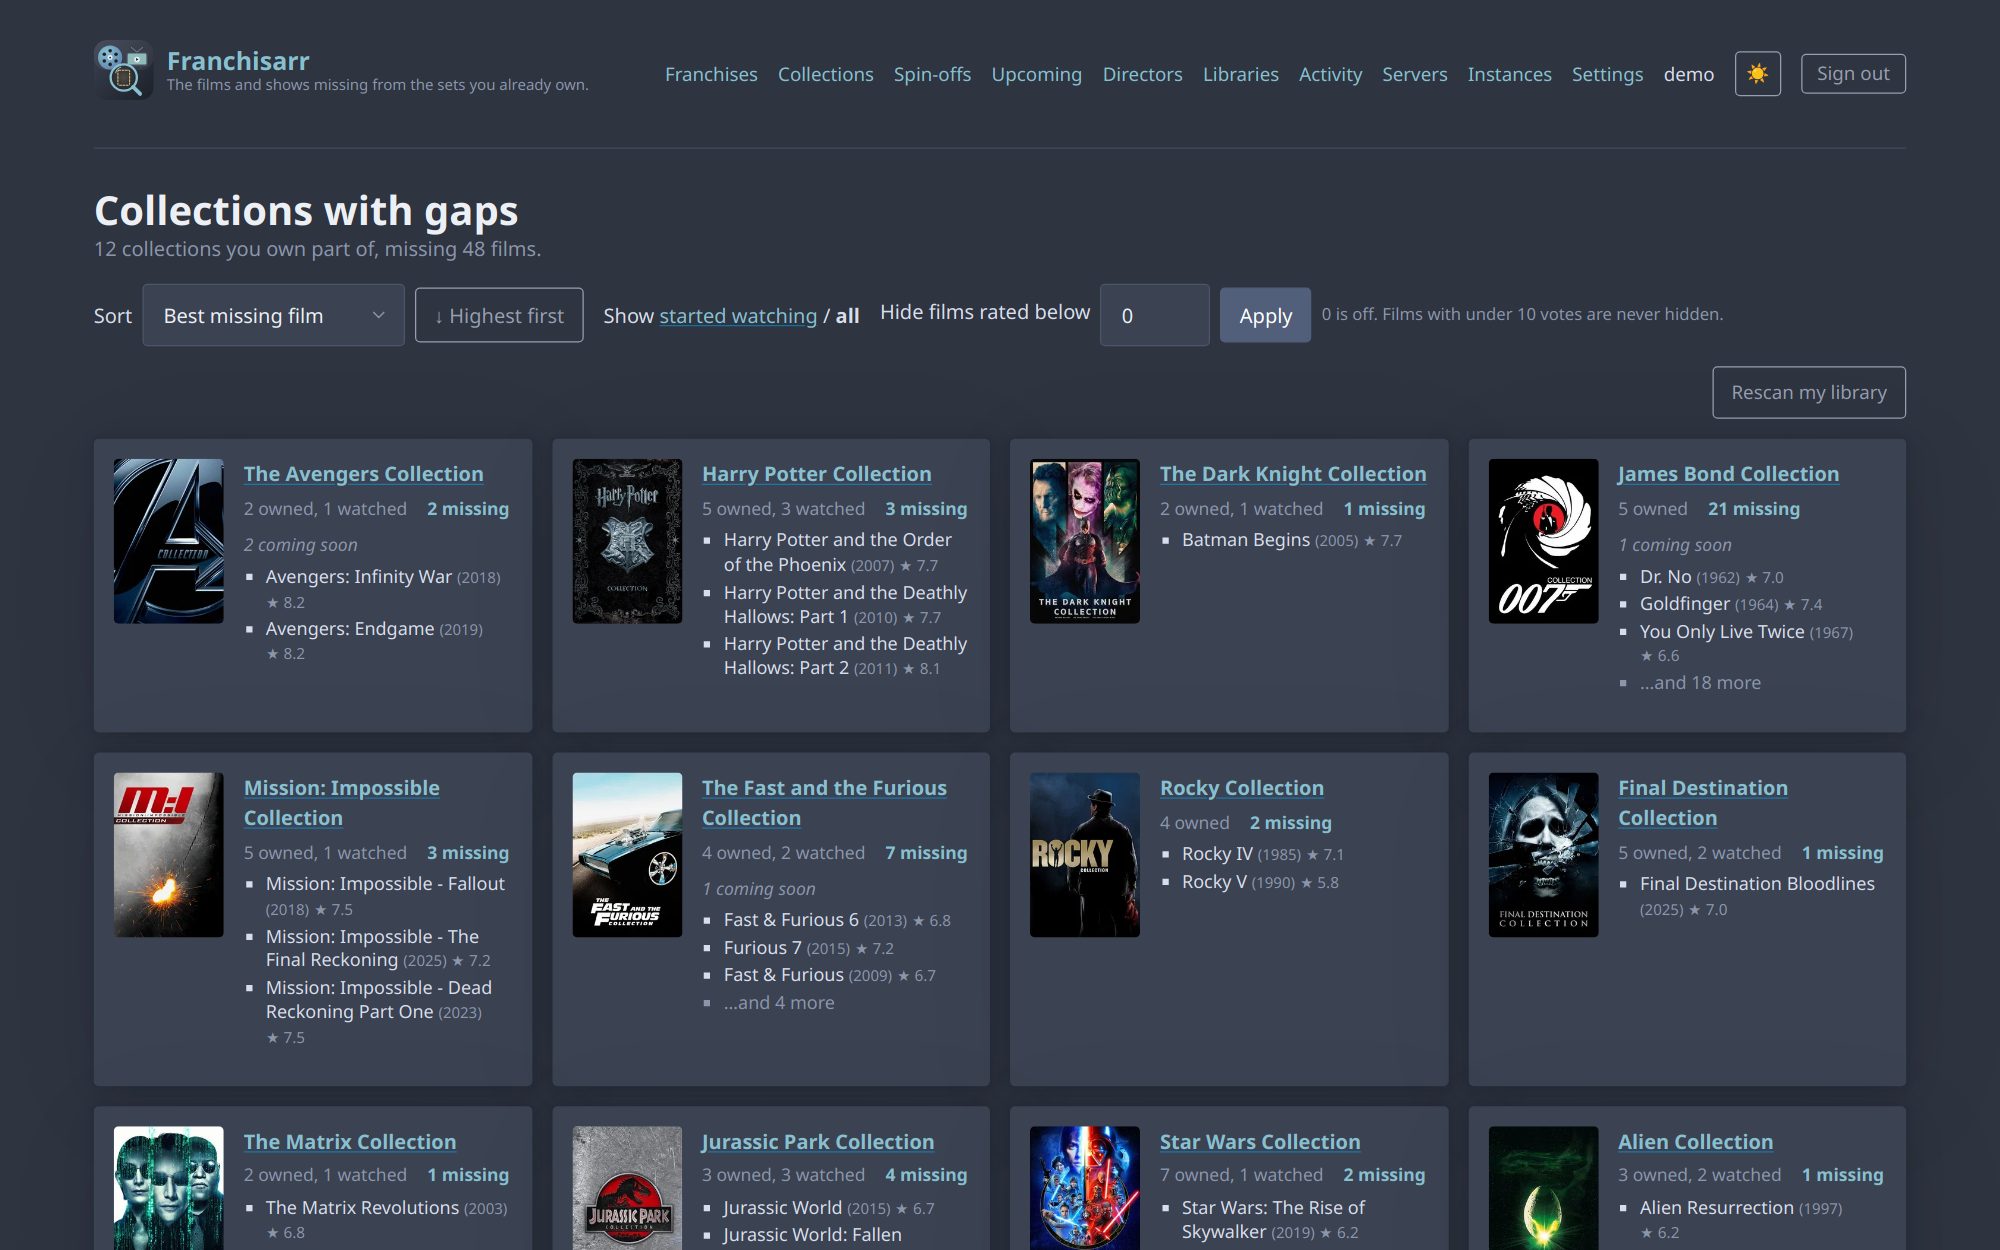Open The Avengers Collection poster
Image resolution: width=2000 pixels, height=1250 pixels.
168,541
